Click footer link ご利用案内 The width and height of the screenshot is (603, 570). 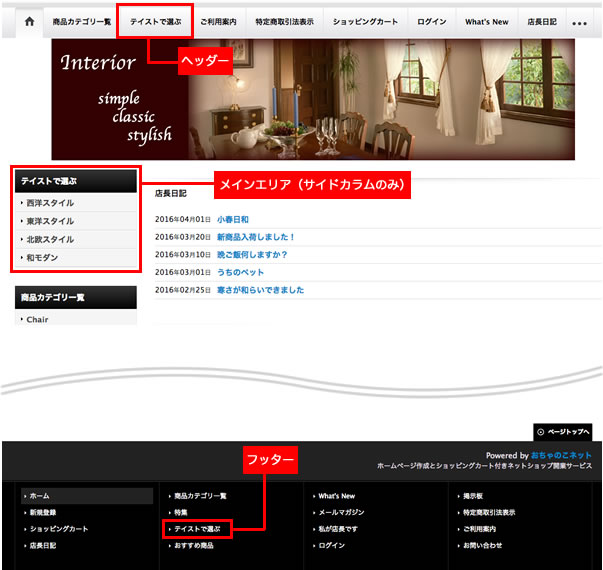click(480, 529)
